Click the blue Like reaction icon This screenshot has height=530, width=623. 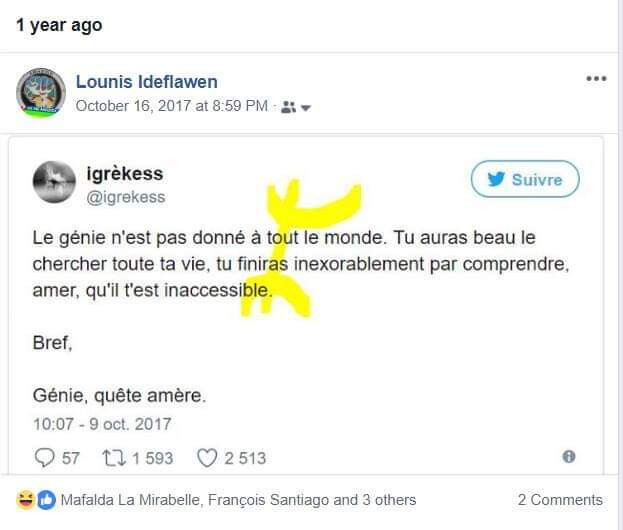(46, 500)
